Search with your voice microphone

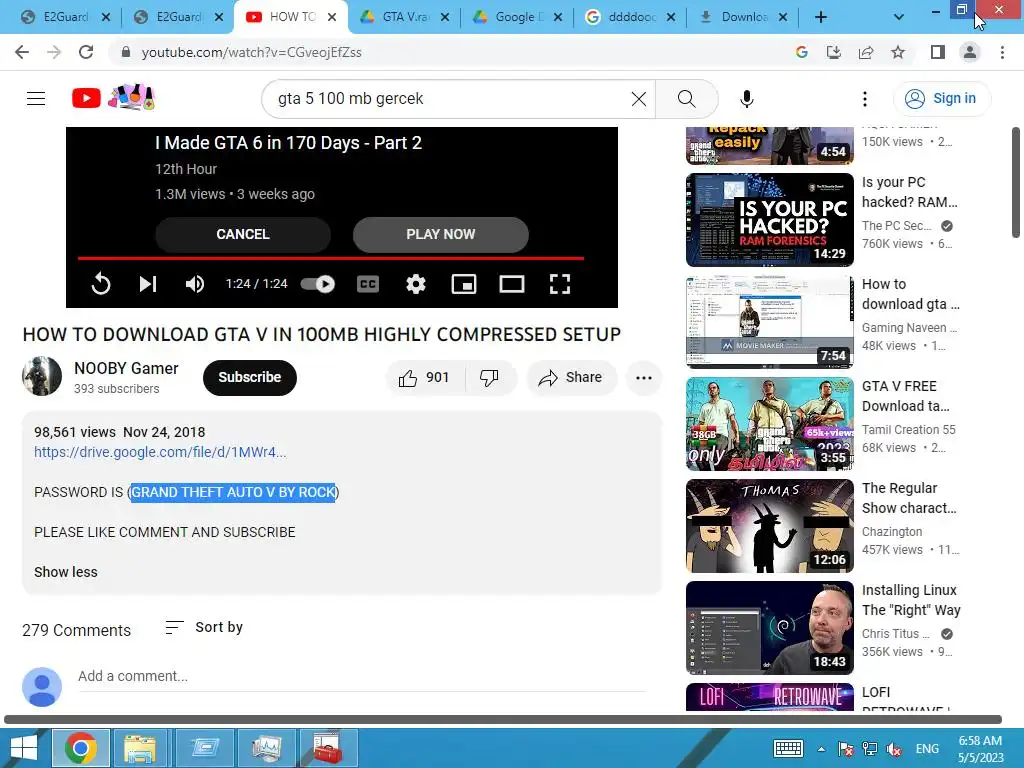[x=746, y=99]
